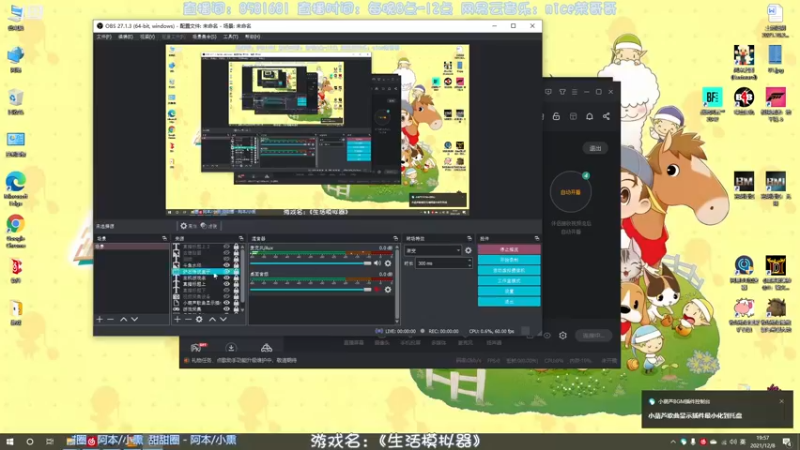
Task: Click the share icon in the streaming companion window
Action: tap(606, 116)
